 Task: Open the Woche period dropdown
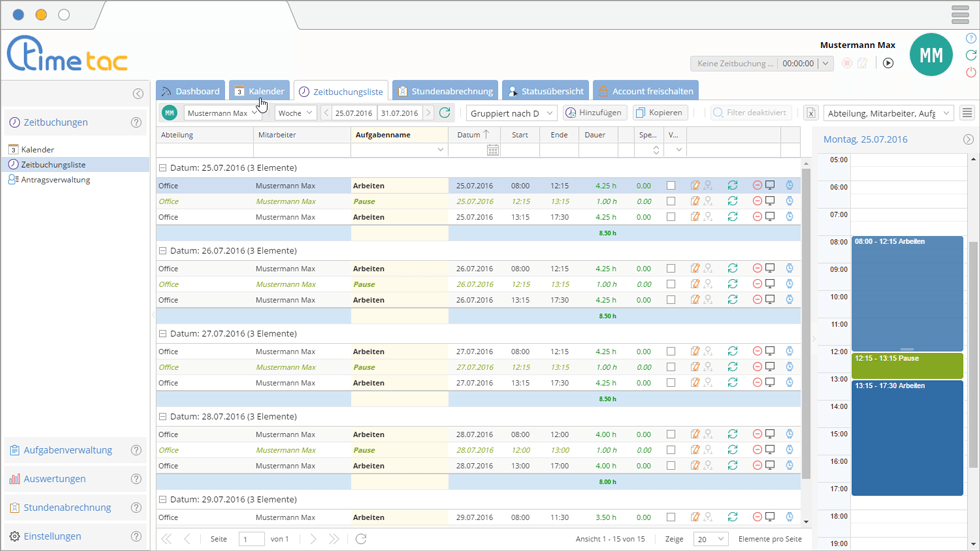[296, 113]
